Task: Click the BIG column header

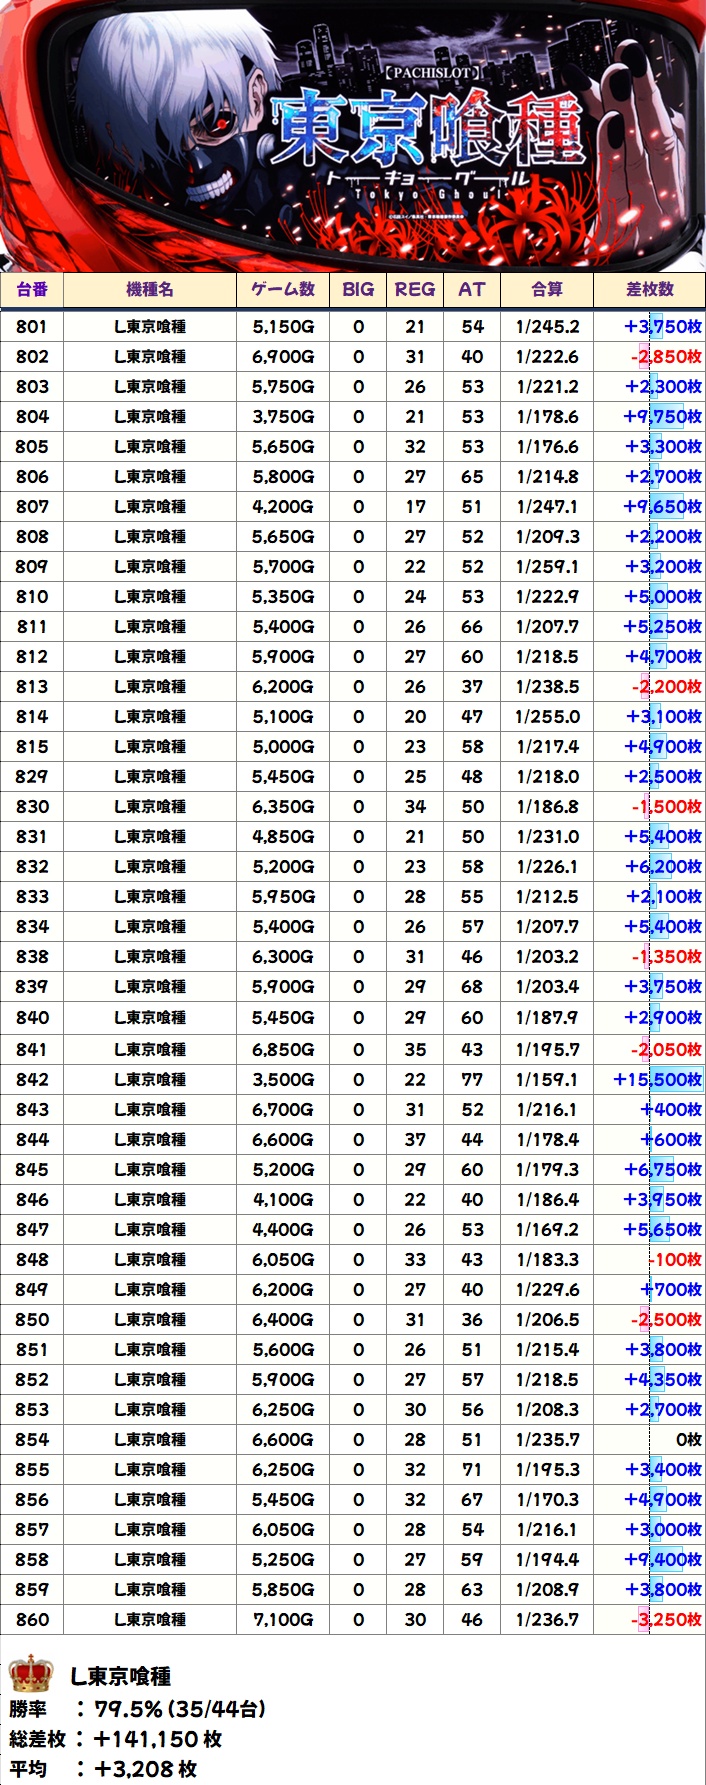Action: [358, 289]
